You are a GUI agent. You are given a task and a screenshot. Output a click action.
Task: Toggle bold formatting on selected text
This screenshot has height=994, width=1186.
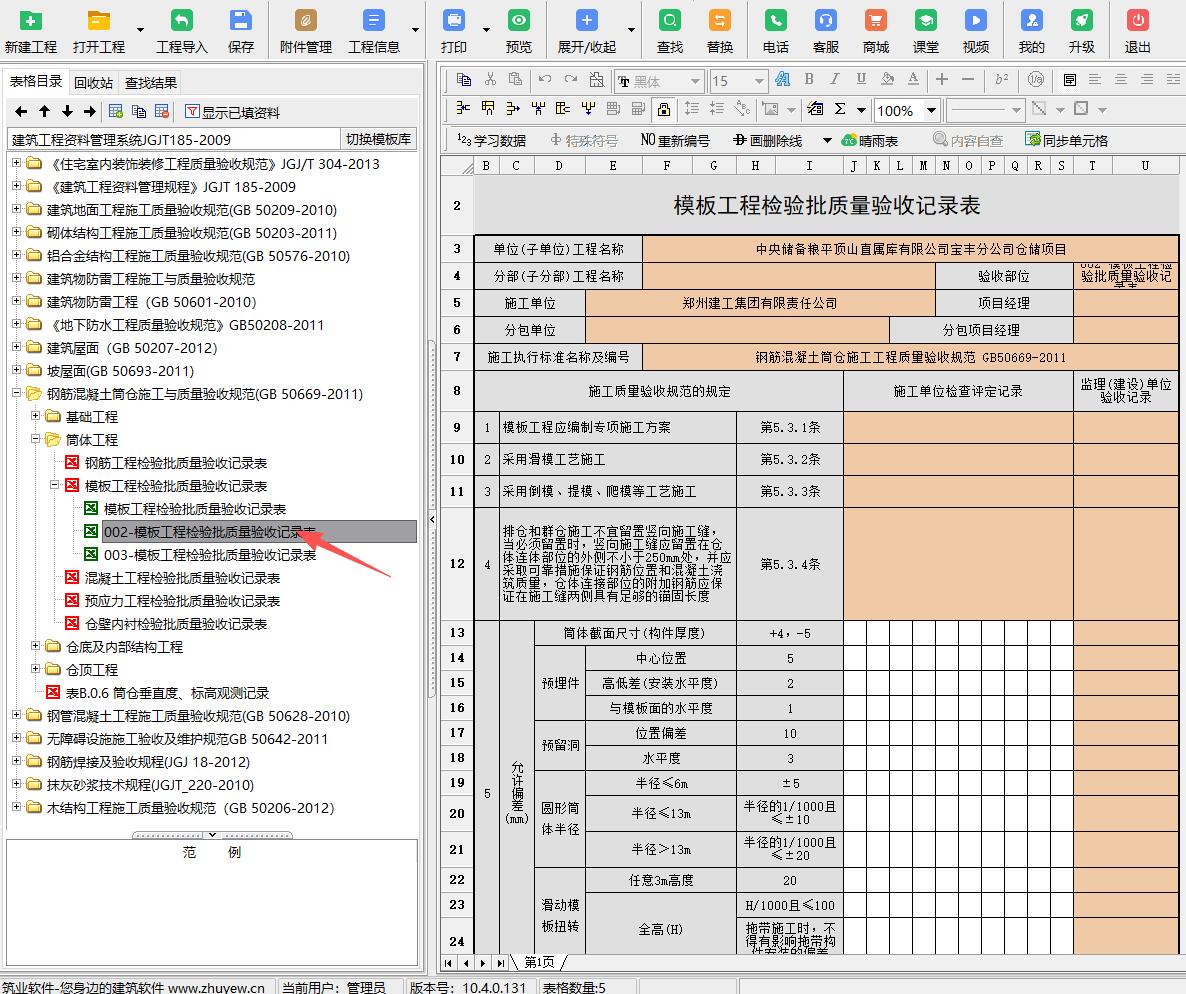tap(808, 79)
